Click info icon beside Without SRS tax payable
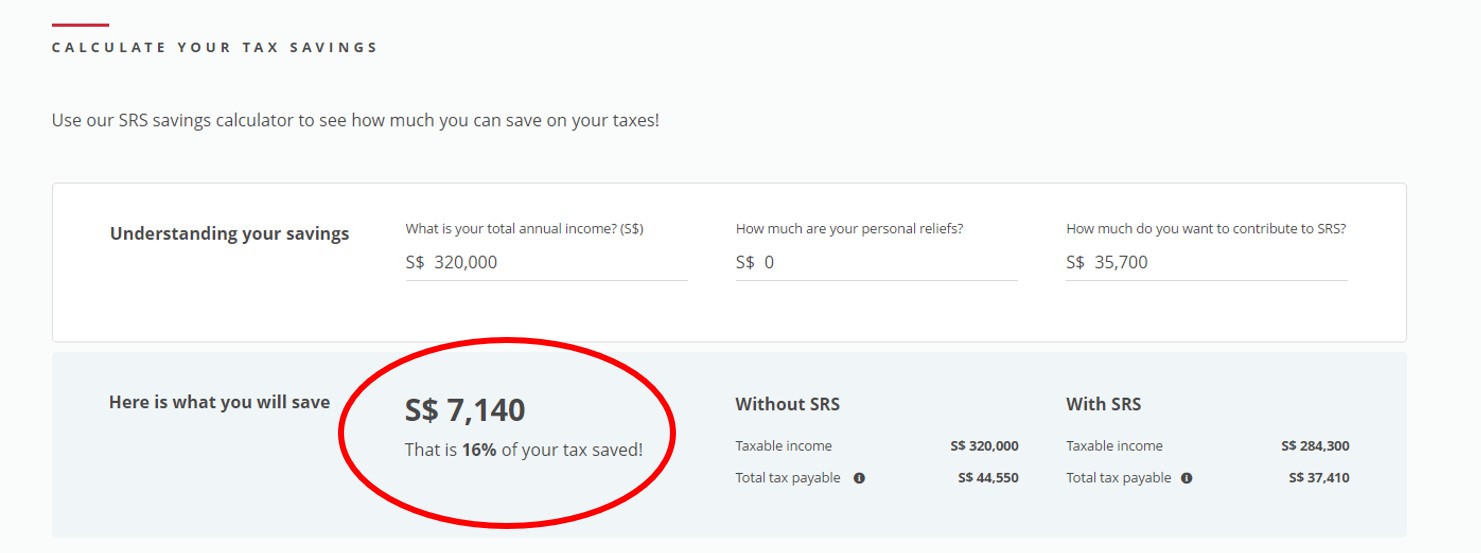 tap(859, 478)
